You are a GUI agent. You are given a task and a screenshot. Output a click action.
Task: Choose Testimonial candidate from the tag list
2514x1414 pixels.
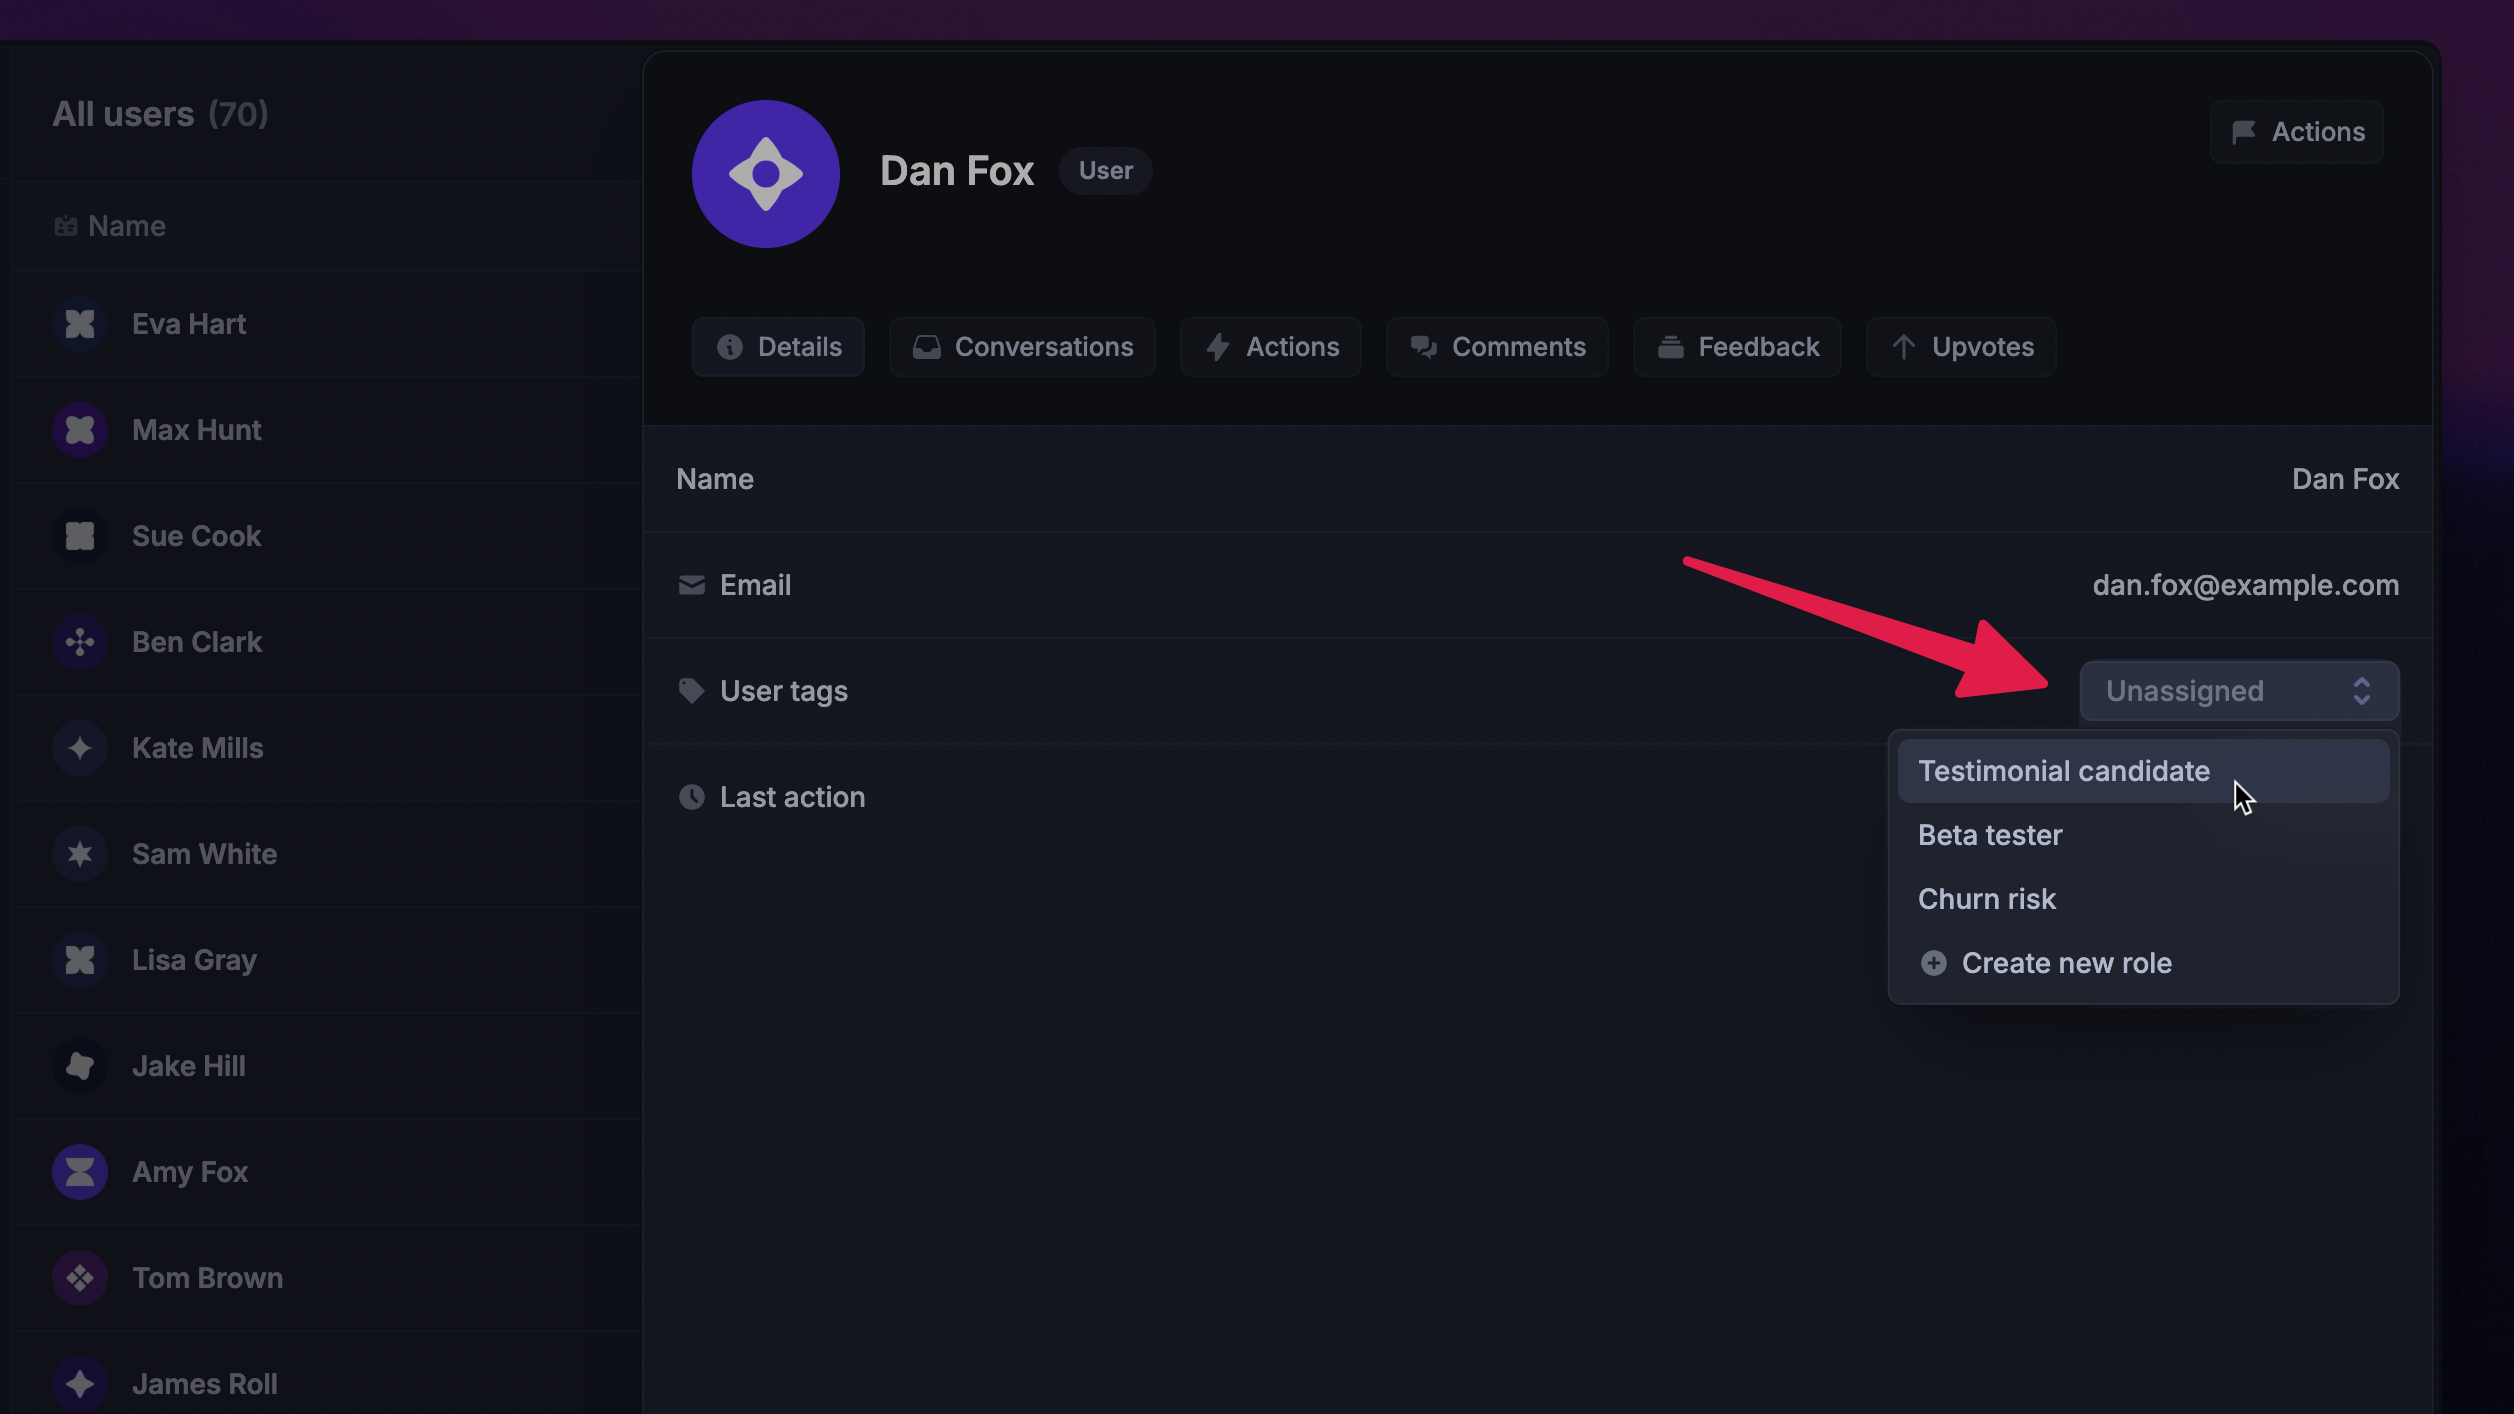click(2063, 771)
